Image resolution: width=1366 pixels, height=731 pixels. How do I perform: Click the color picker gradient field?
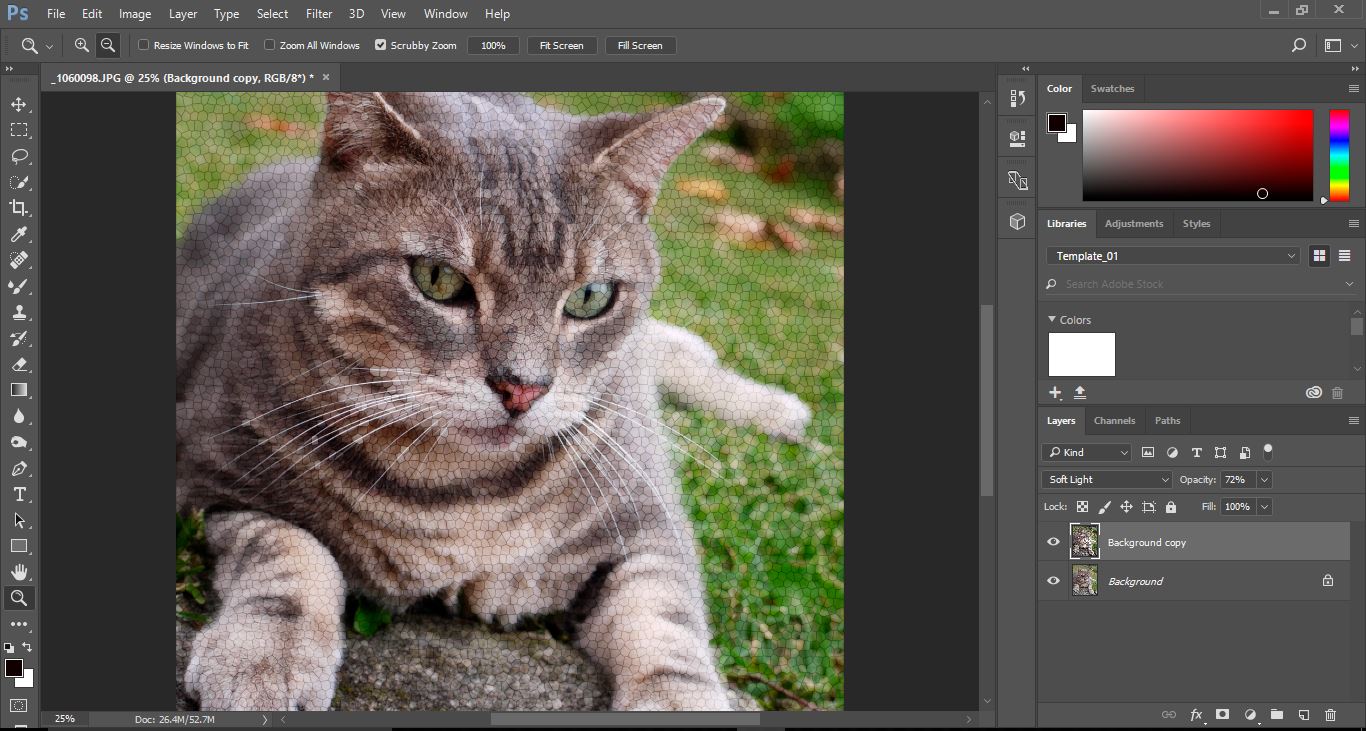1197,155
